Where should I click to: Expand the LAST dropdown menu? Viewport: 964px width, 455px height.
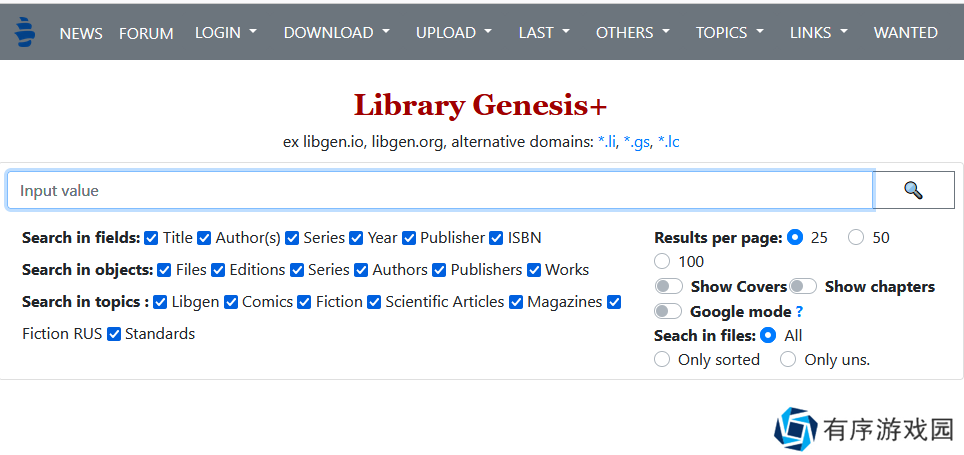point(544,33)
